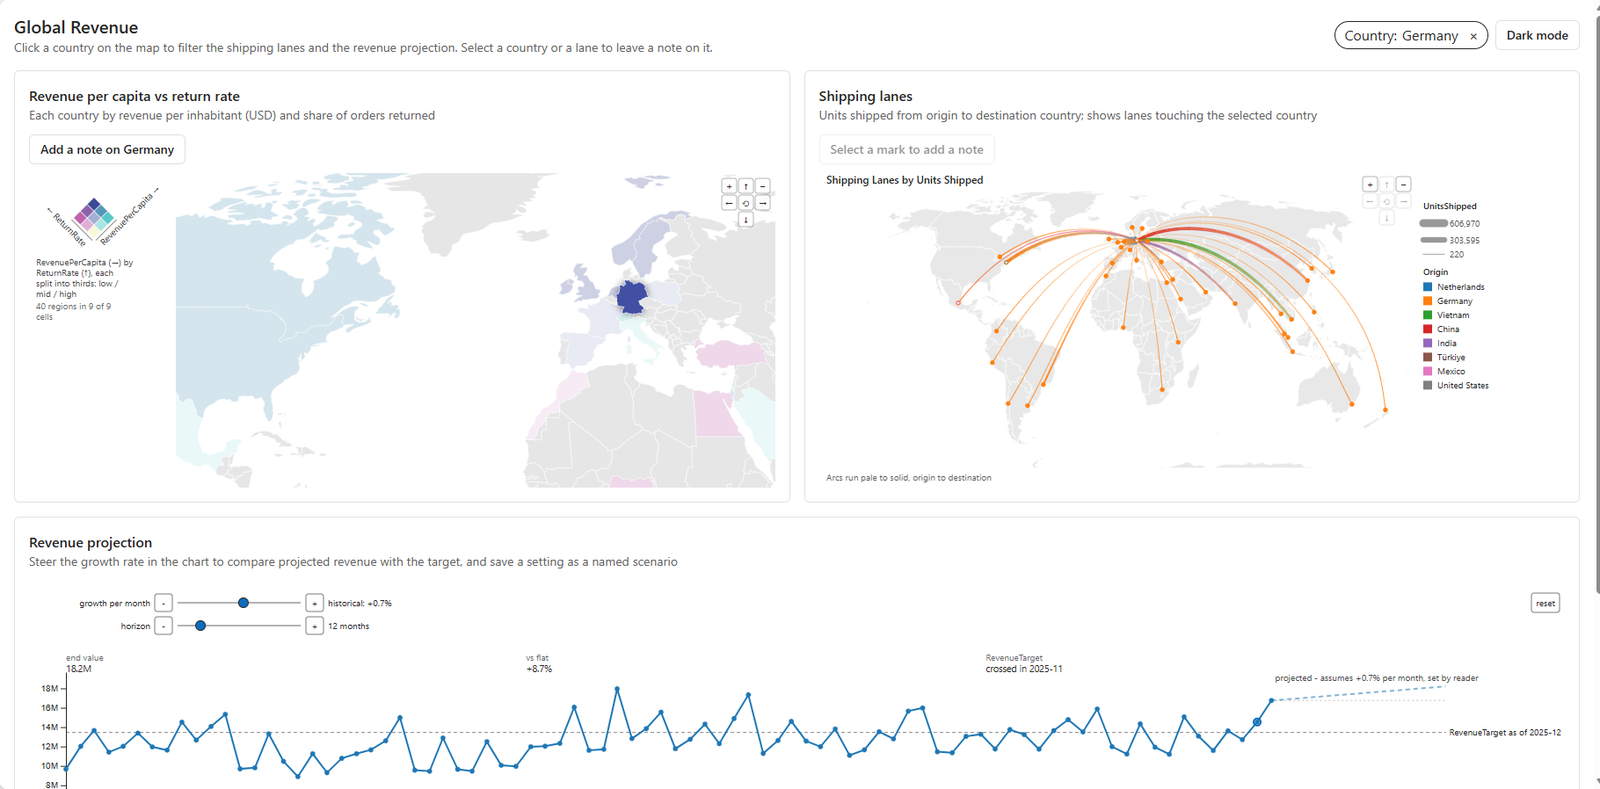Click the Netherlands origin legend swatch

pyautogui.click(x=1427, y=287)
